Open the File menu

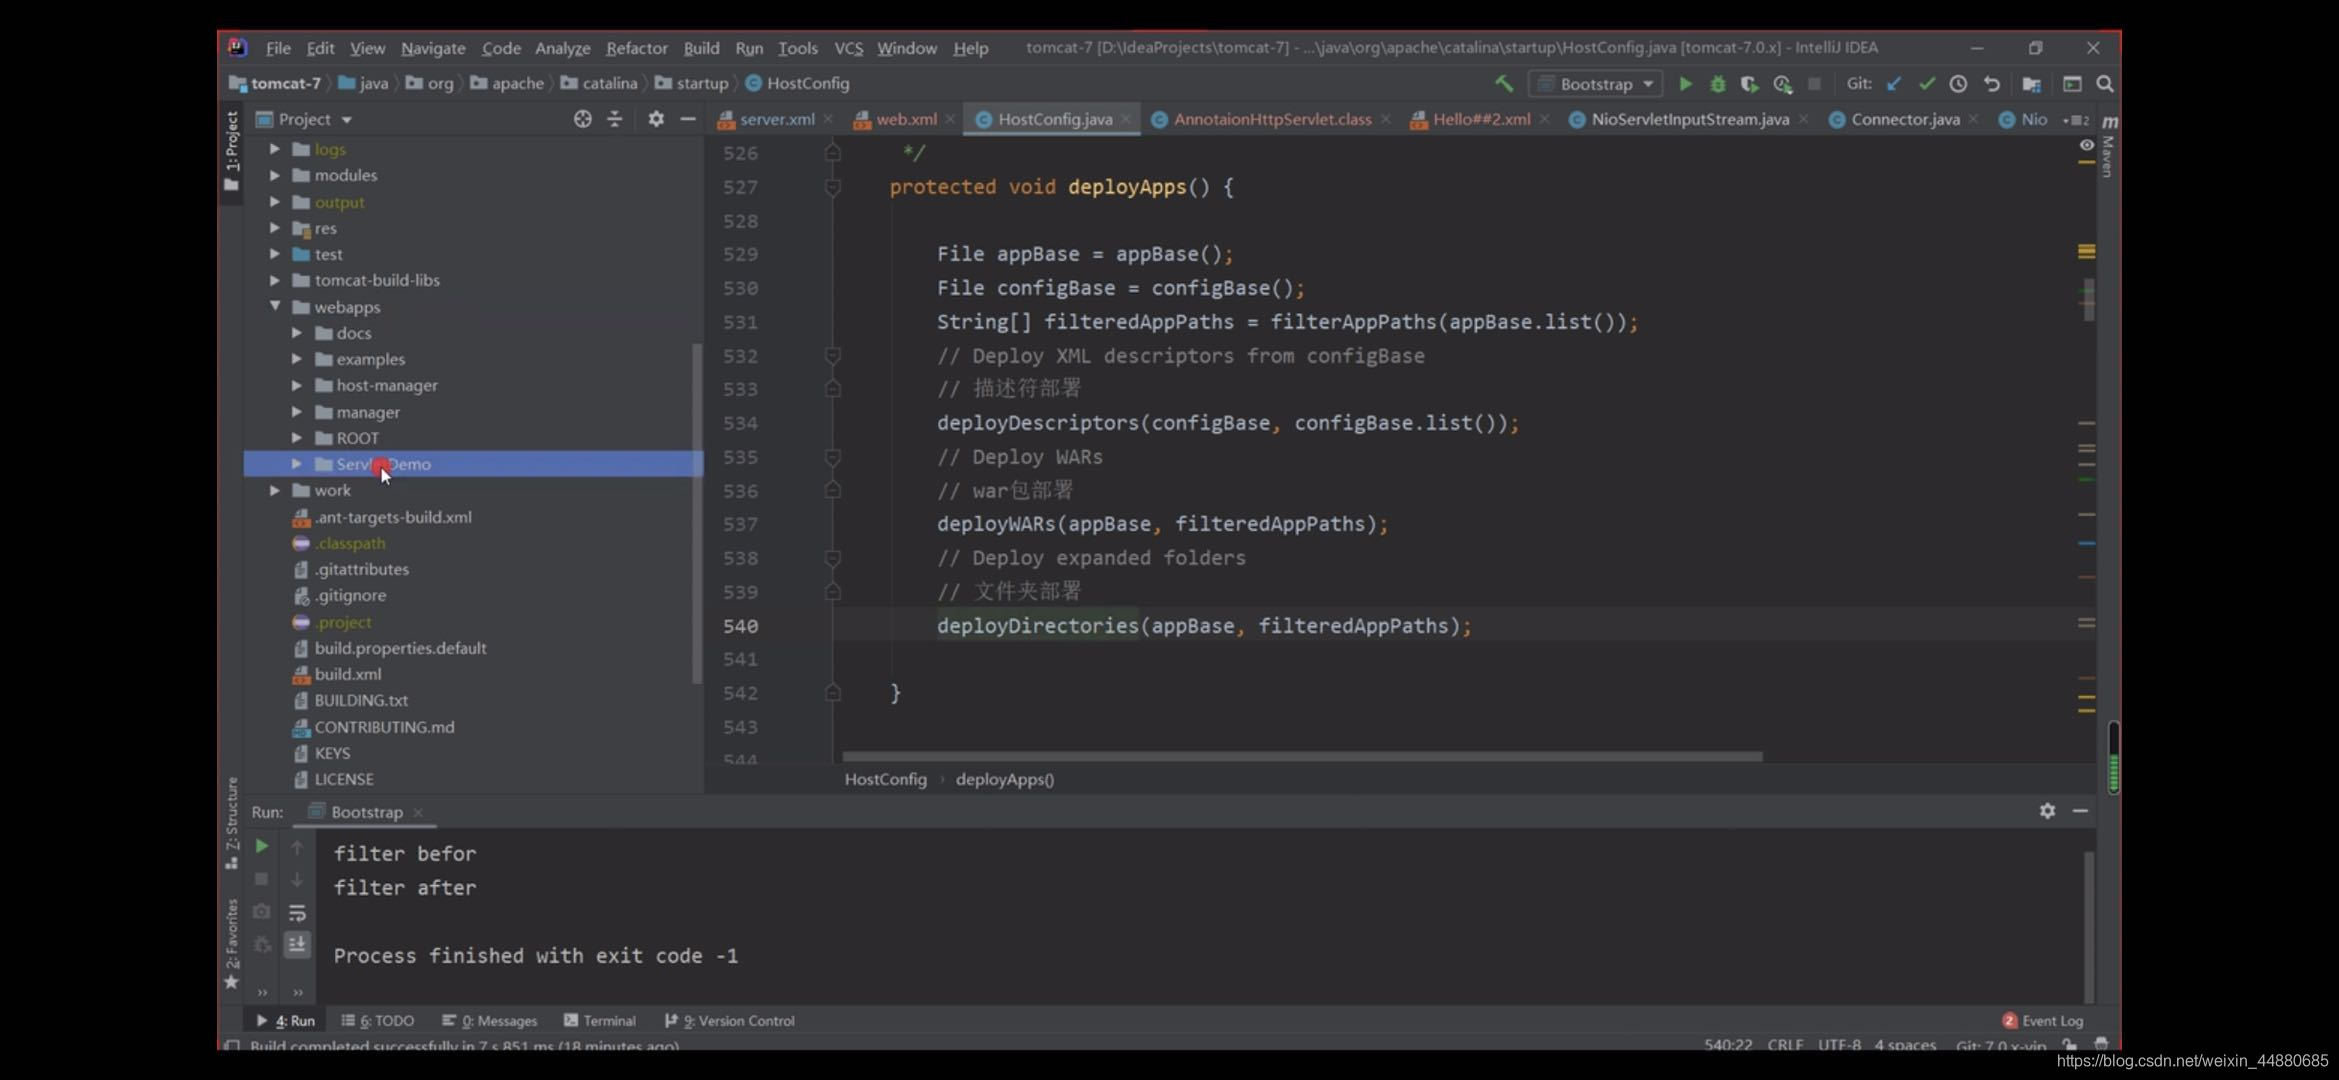click(278, 48)
